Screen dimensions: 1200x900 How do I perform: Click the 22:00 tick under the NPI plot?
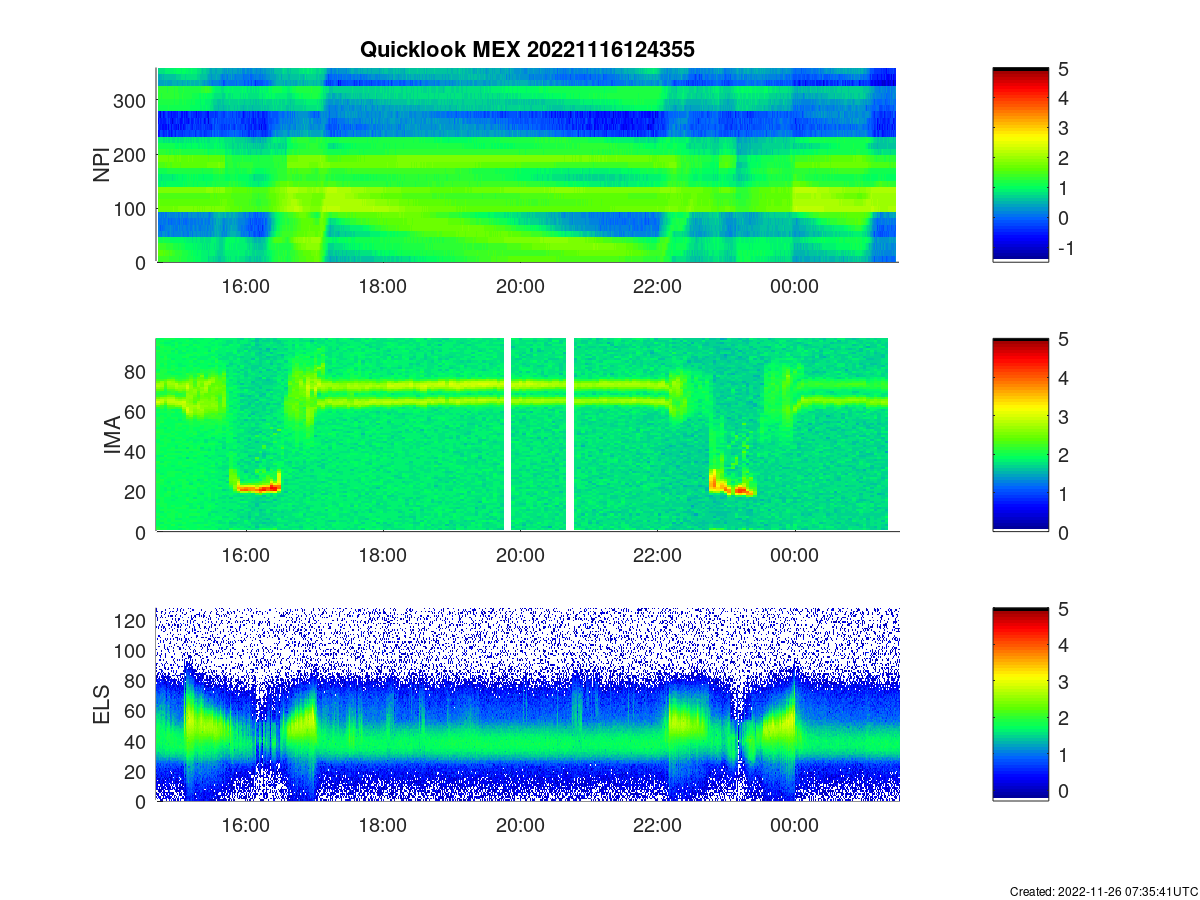(x=657, y=286)
